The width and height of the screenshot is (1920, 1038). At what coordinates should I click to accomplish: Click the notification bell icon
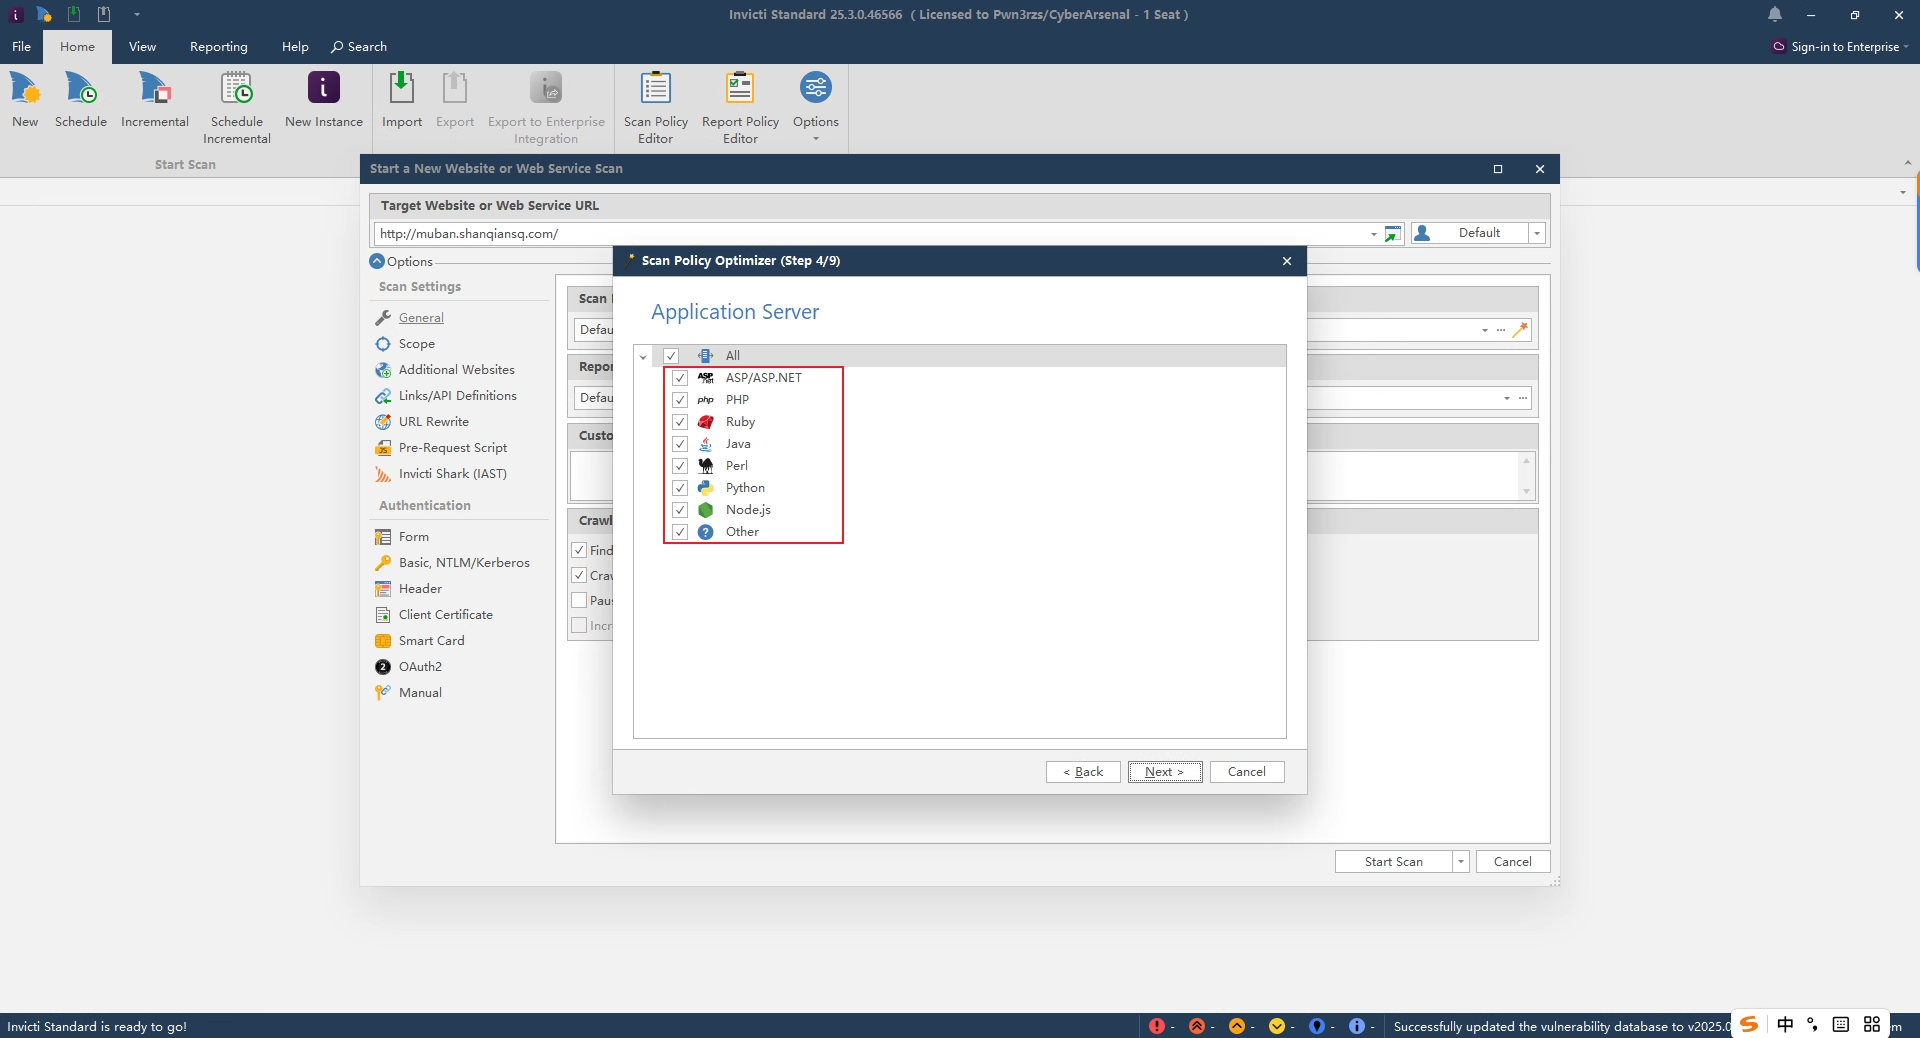tap(1775, 15)
